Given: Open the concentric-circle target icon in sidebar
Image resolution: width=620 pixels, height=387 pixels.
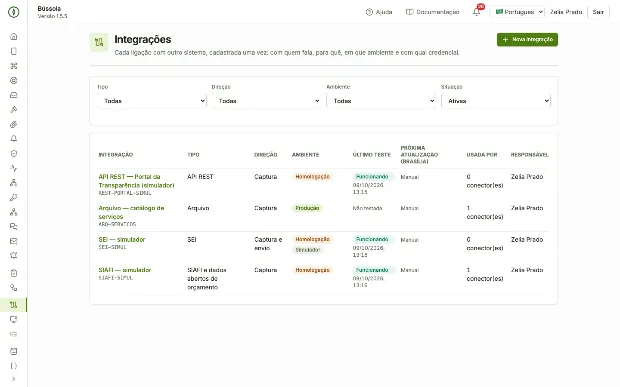Looking at the screenshot, I should coord(13,80).
